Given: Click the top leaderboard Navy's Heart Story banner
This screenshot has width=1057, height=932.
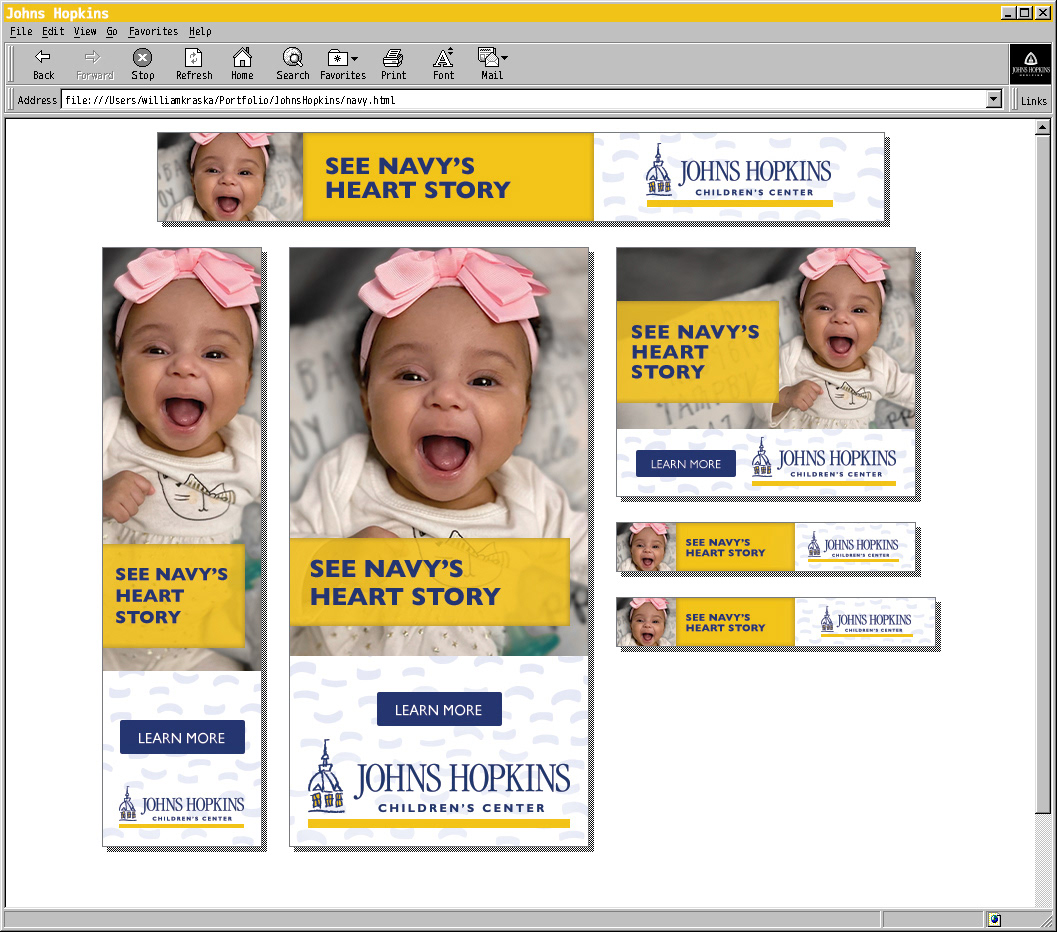Looking at the screenshot, I should point(520,177).
